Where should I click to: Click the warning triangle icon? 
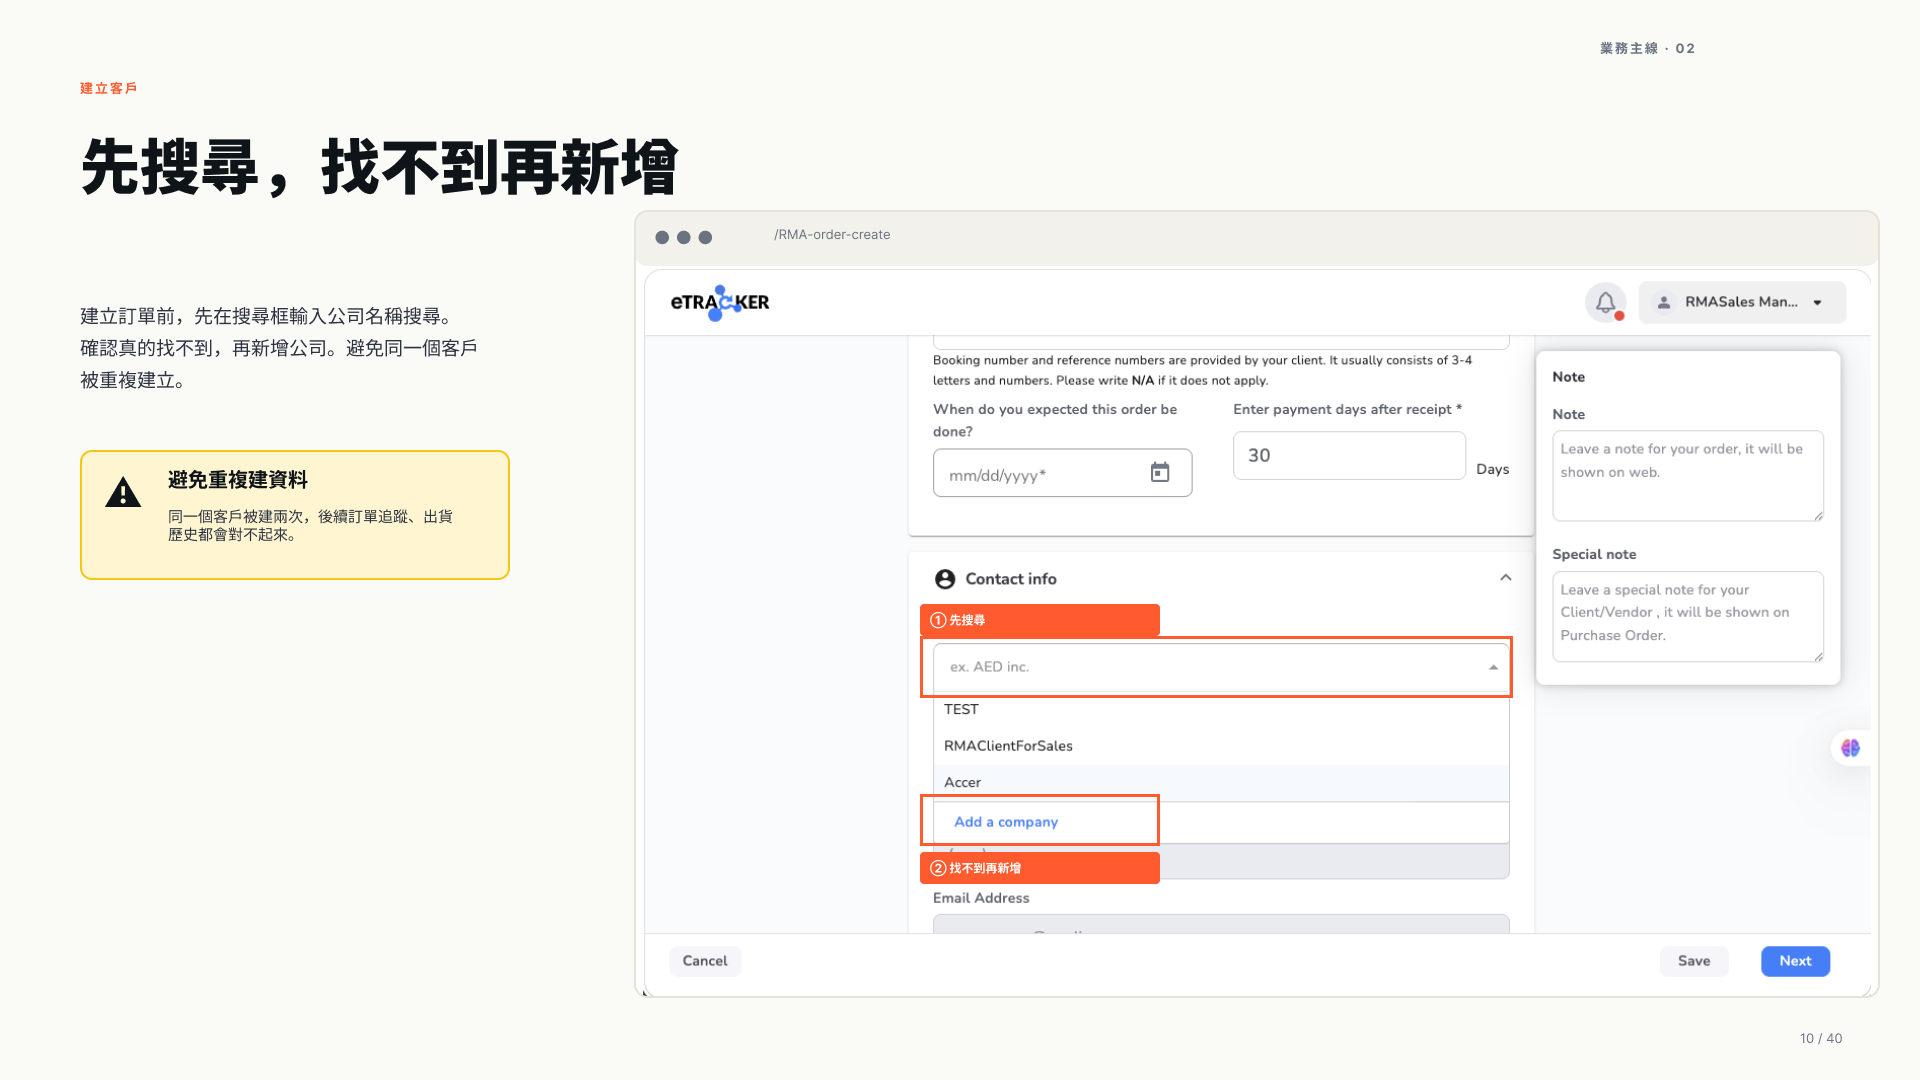click(123, 492)
